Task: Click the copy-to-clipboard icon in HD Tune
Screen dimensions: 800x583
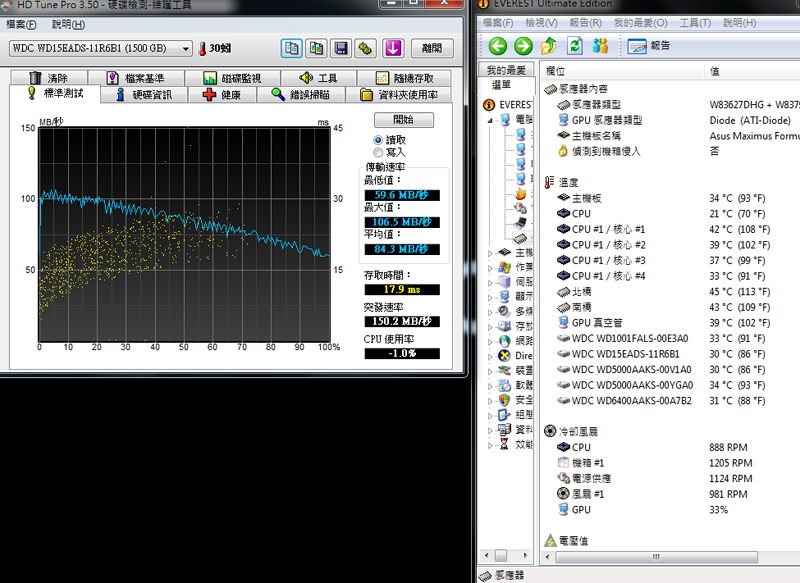Action: point(291,48)
